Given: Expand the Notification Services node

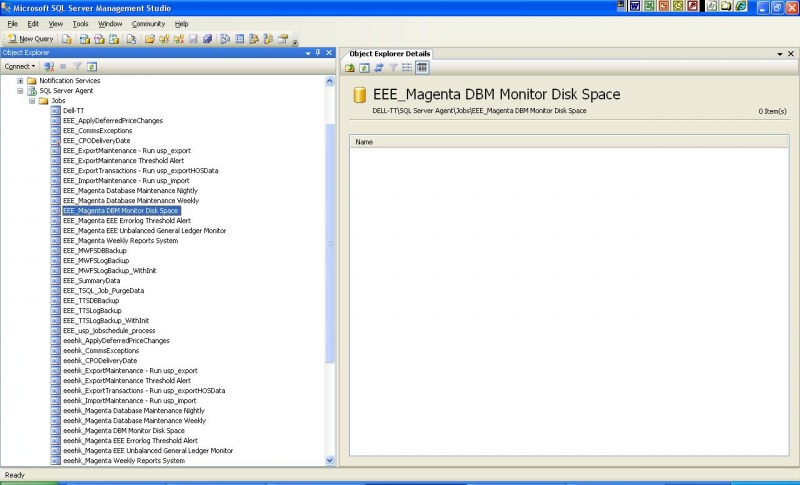Looking at the screenshot, I should pyautogui.click(x=20, y=81).
